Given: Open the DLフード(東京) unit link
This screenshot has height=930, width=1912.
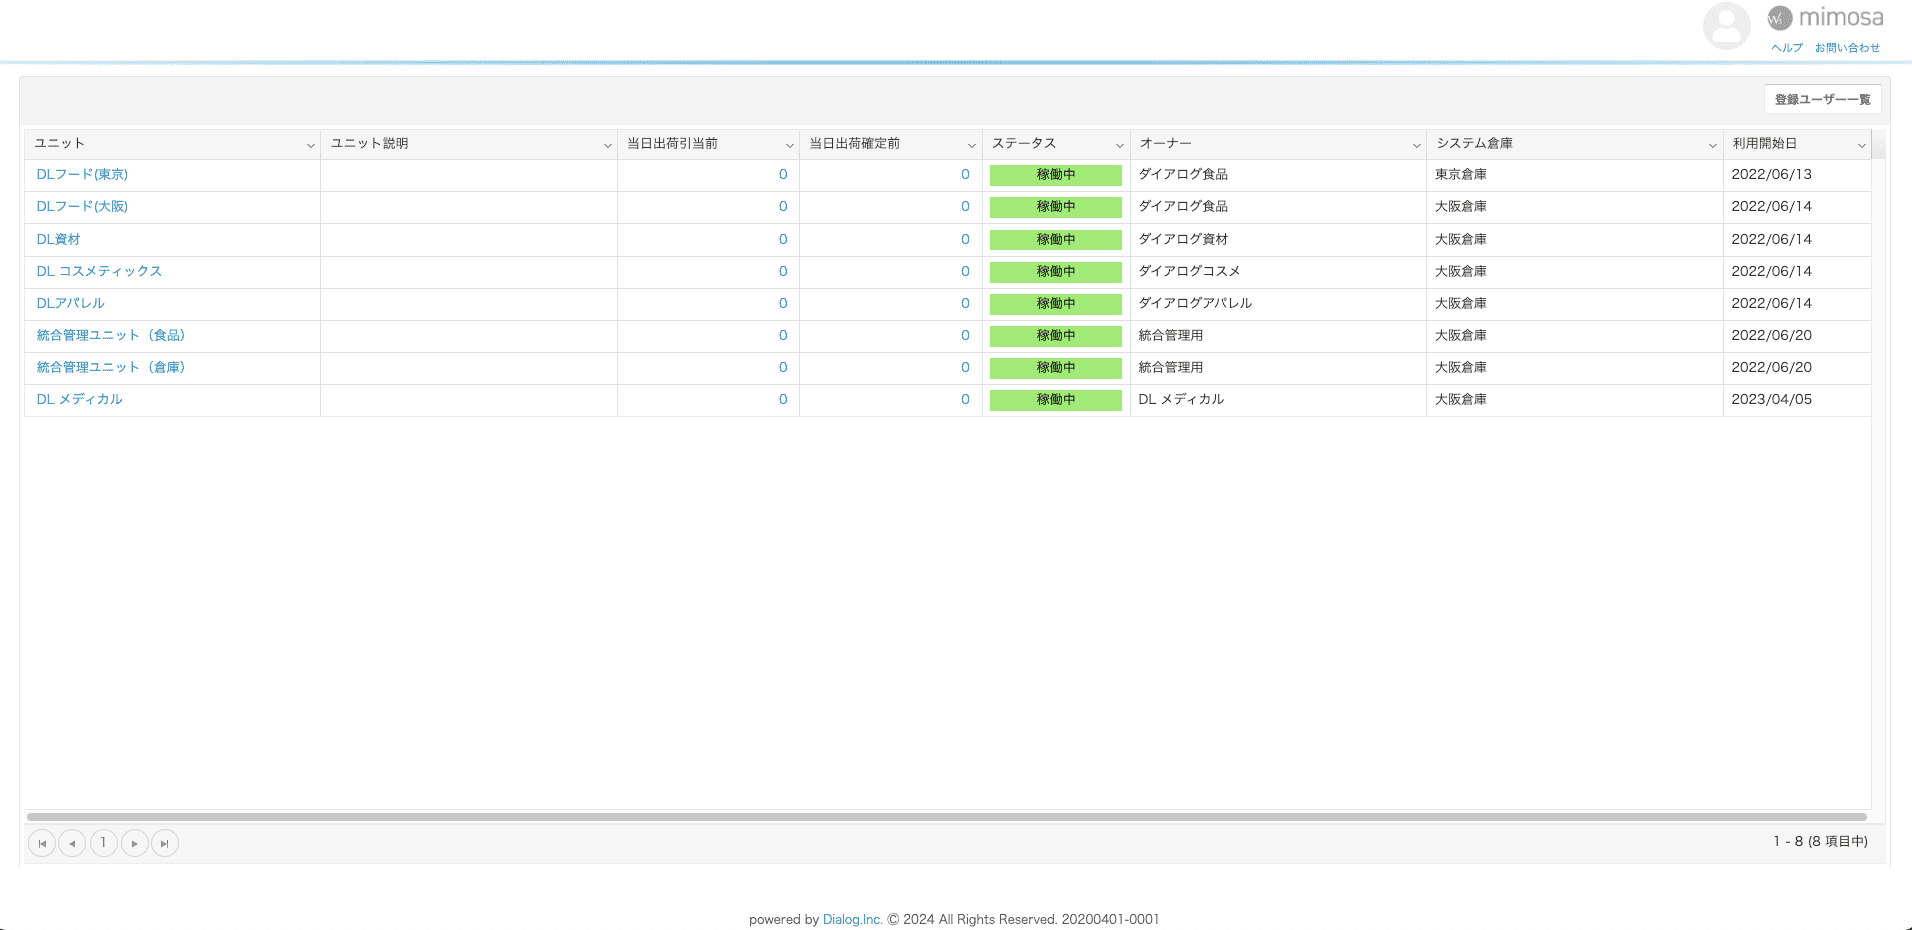Looking at the screenshot, I should (82, 174).
